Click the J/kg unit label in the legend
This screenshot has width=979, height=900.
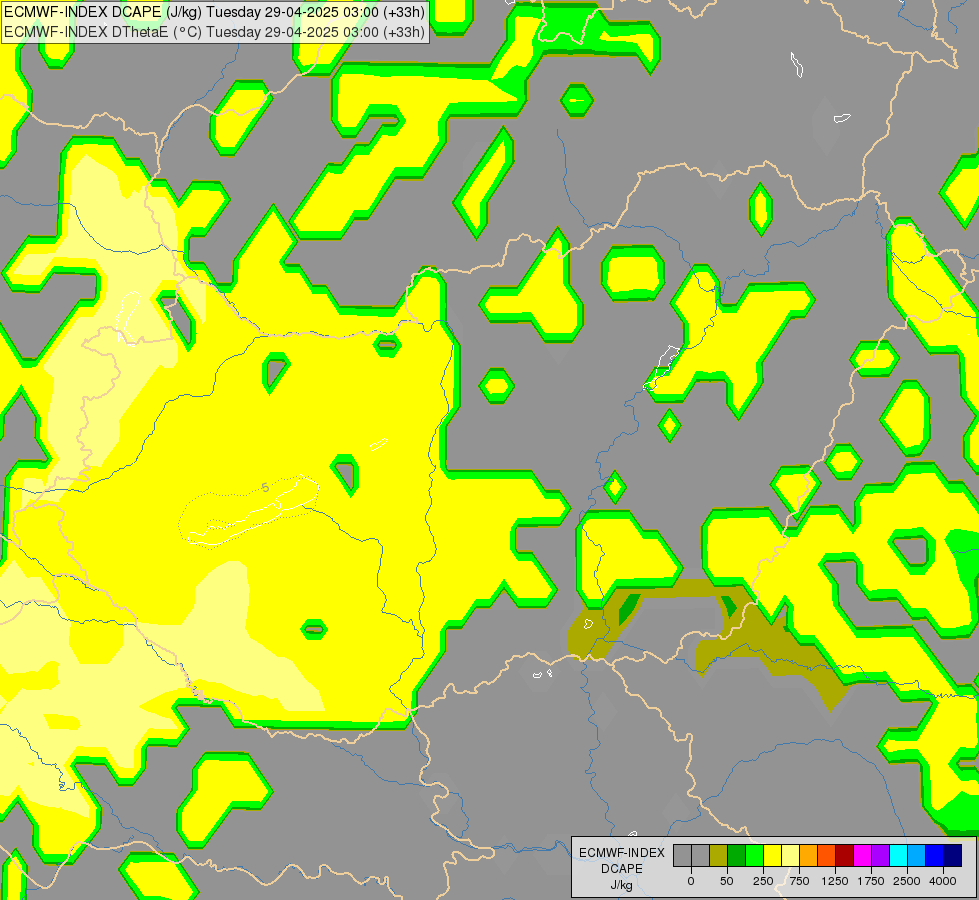point(622,885)
